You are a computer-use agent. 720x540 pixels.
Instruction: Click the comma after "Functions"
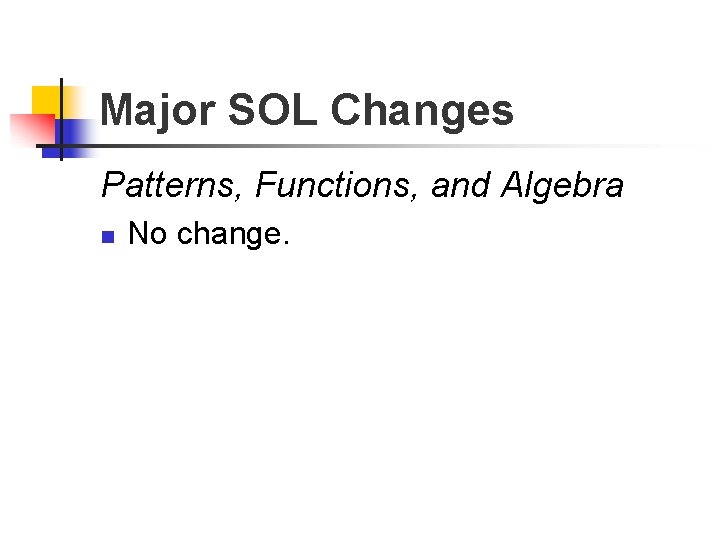(x=416, y=195)
